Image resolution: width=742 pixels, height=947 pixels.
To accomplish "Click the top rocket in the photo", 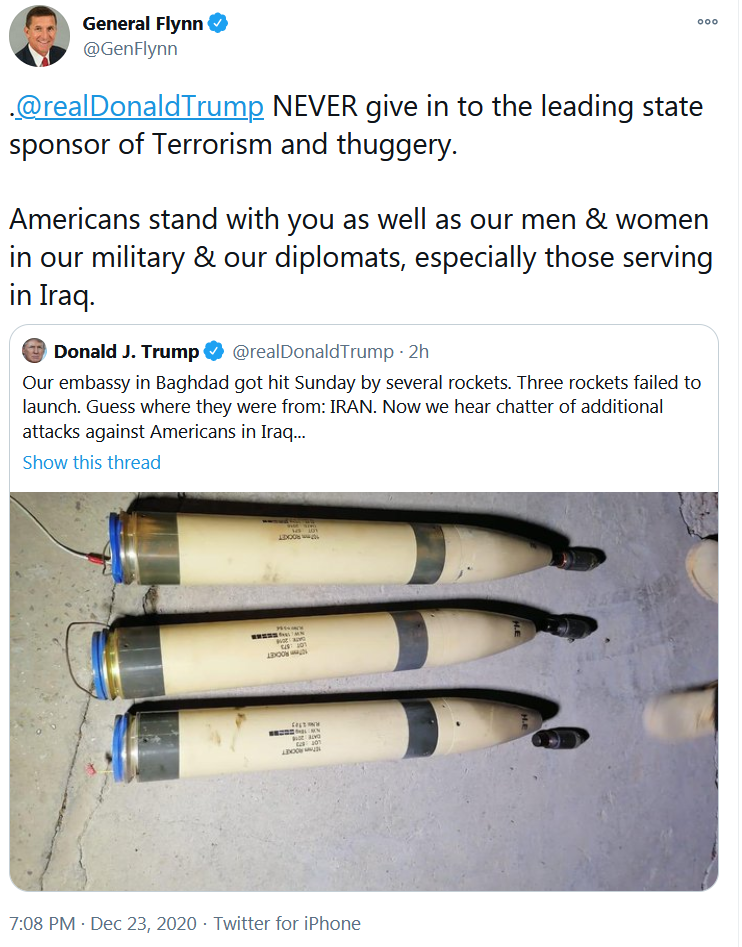I will point(356,548).
